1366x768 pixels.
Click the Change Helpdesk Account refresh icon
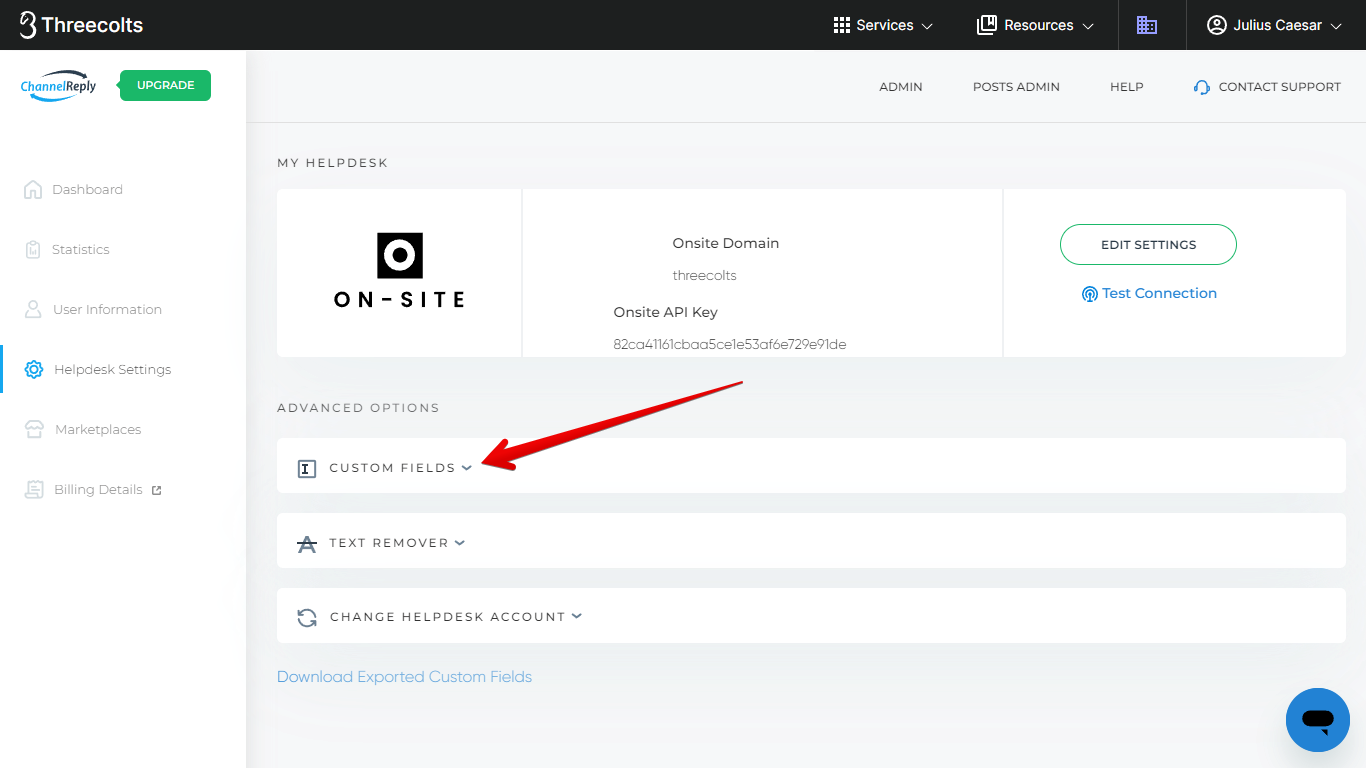pyautogui.click(x=307, y=618)
